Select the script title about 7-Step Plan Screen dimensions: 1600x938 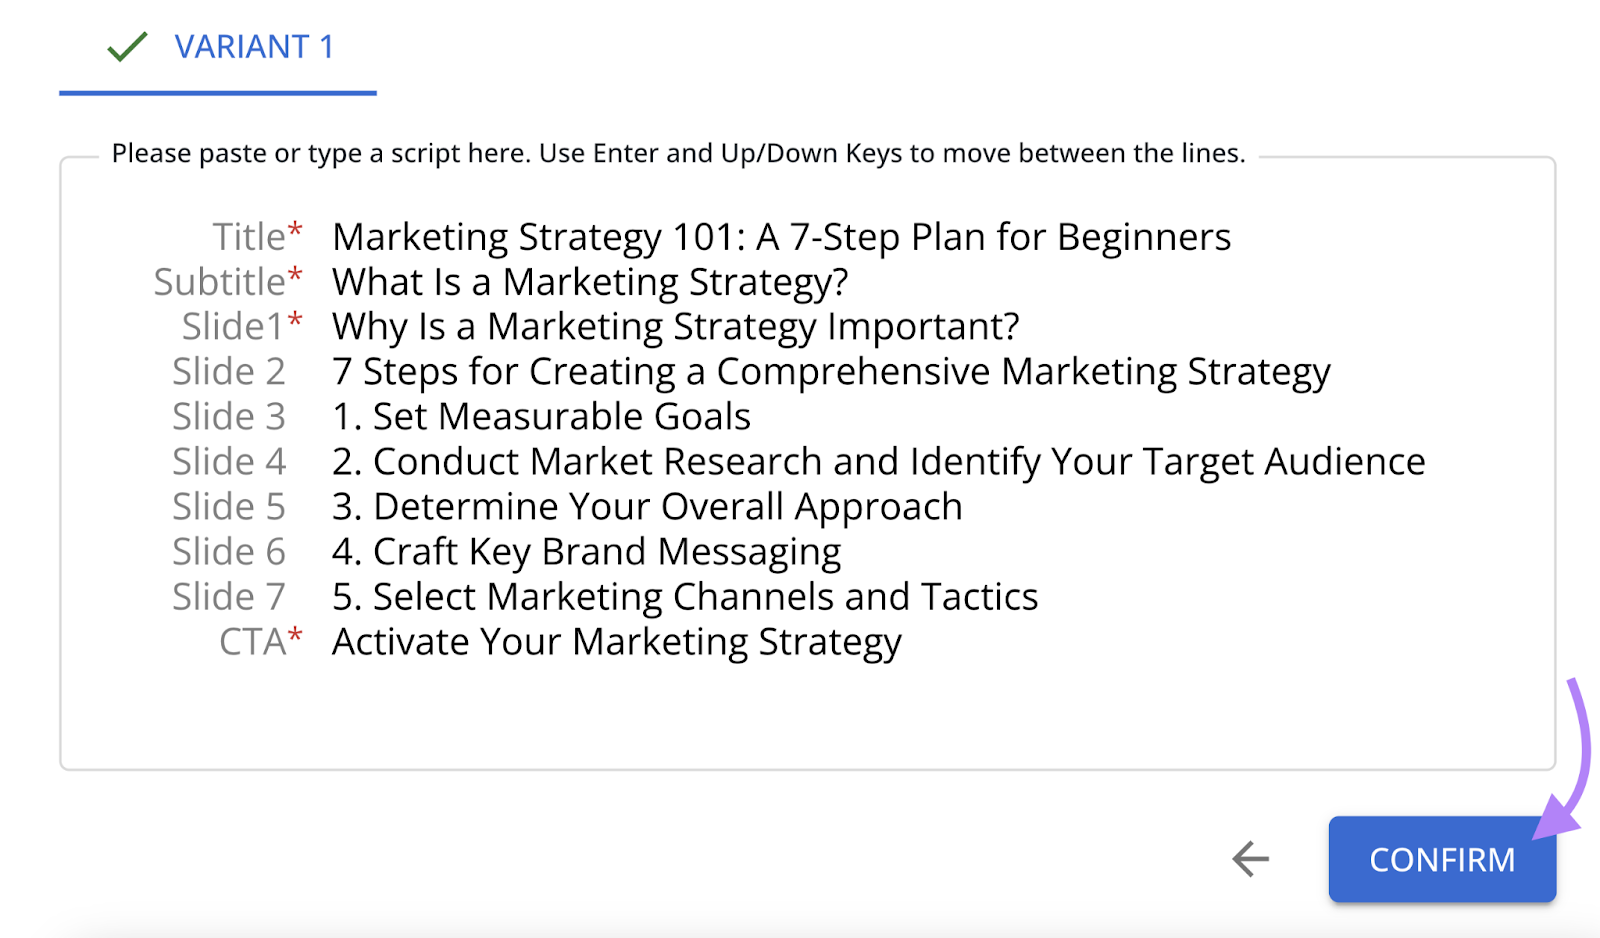(781, 237)
